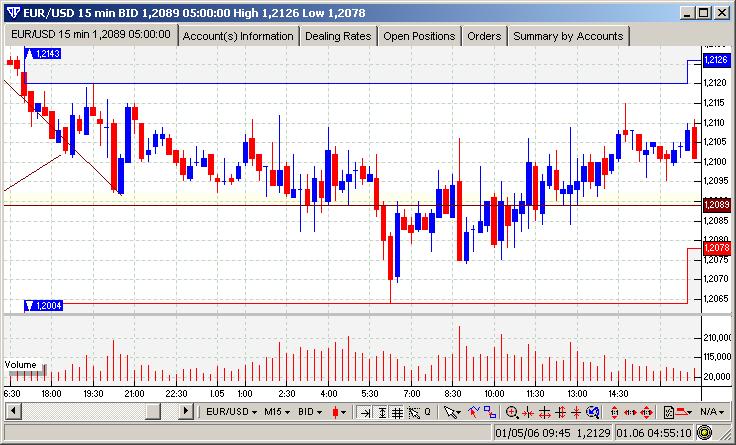Click the zoom-in magnifier icon
The image size is (736, 445).
(512, 412)
